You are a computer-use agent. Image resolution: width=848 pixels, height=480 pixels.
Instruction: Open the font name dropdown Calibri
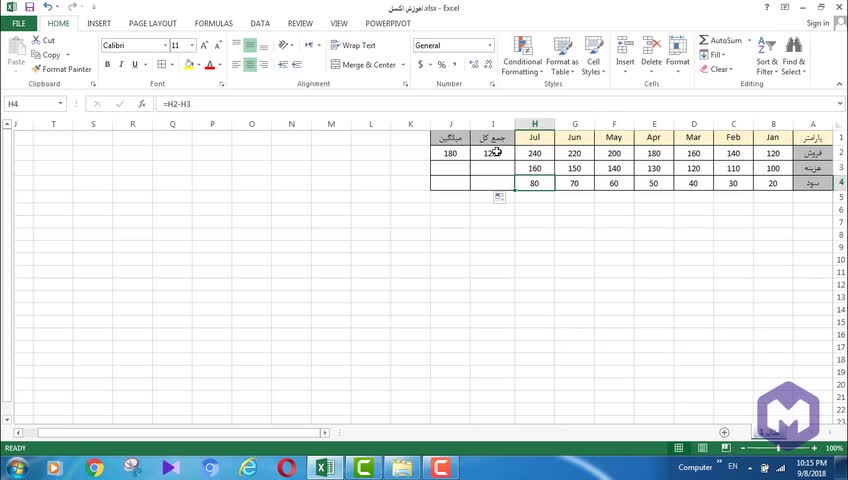165,45
